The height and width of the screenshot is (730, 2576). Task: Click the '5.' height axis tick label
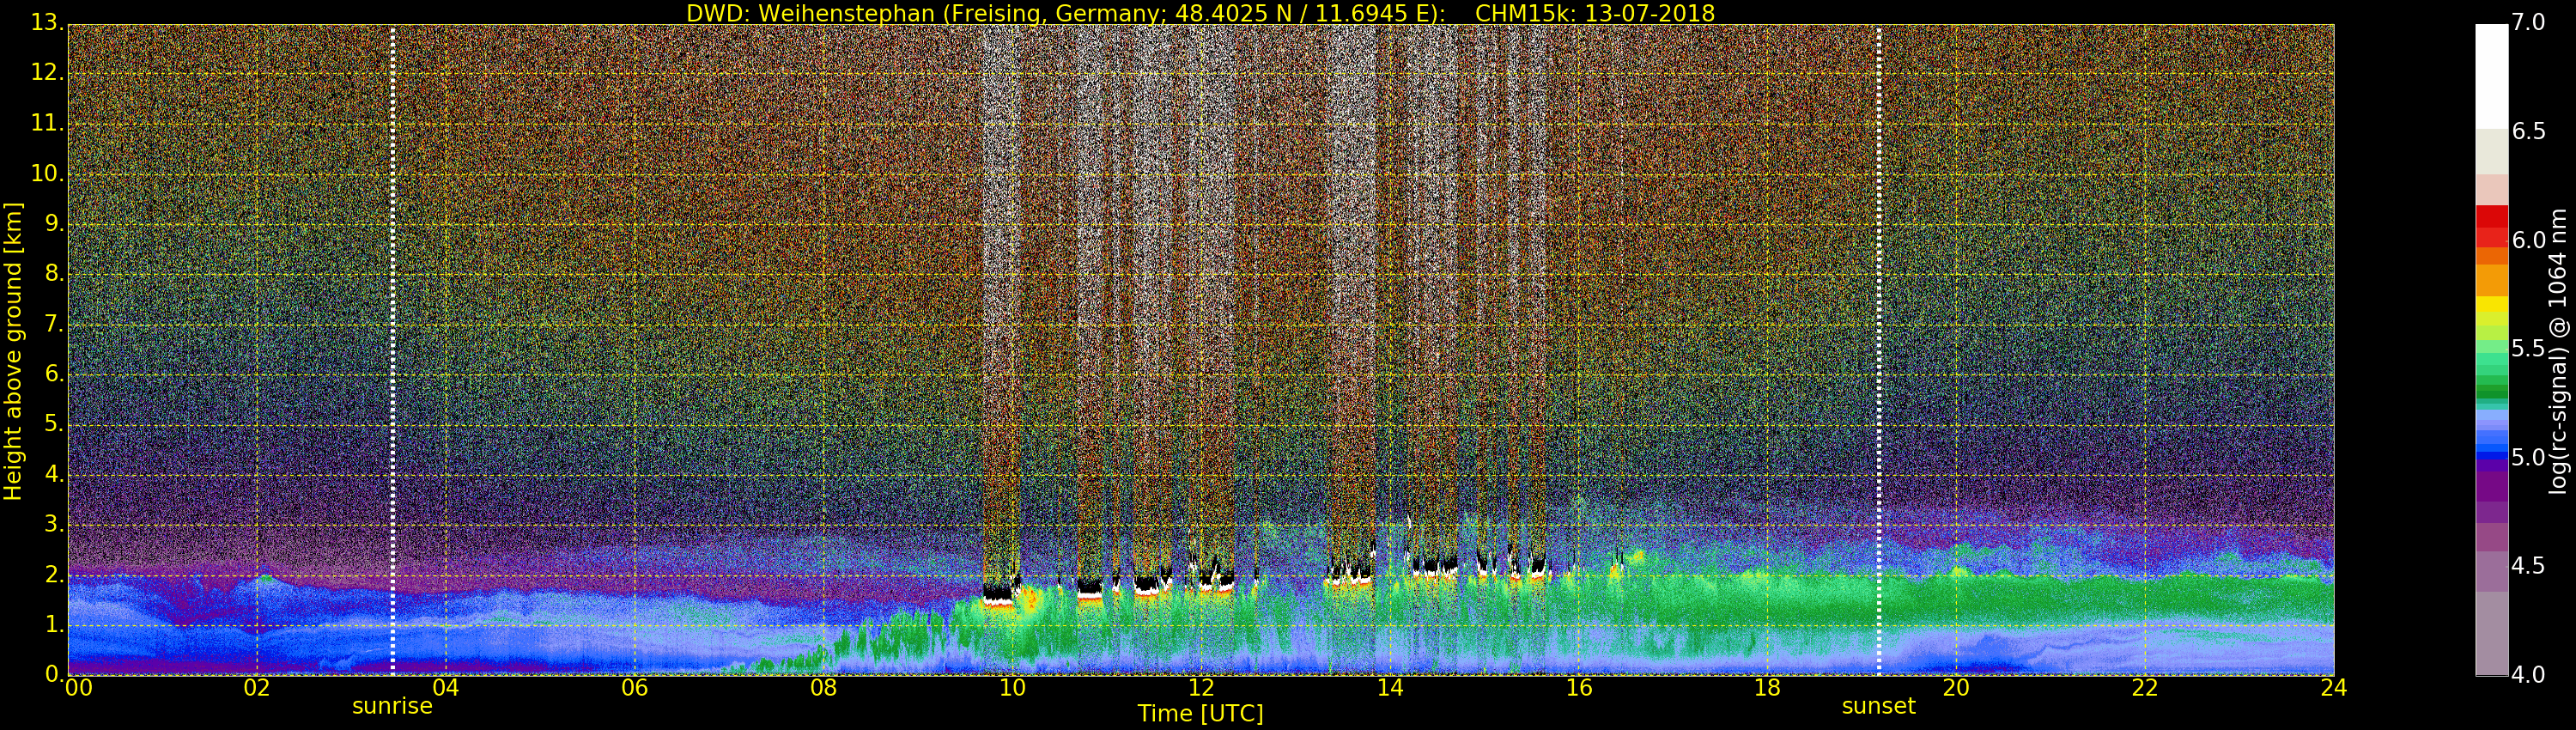(x=53, y=424)
